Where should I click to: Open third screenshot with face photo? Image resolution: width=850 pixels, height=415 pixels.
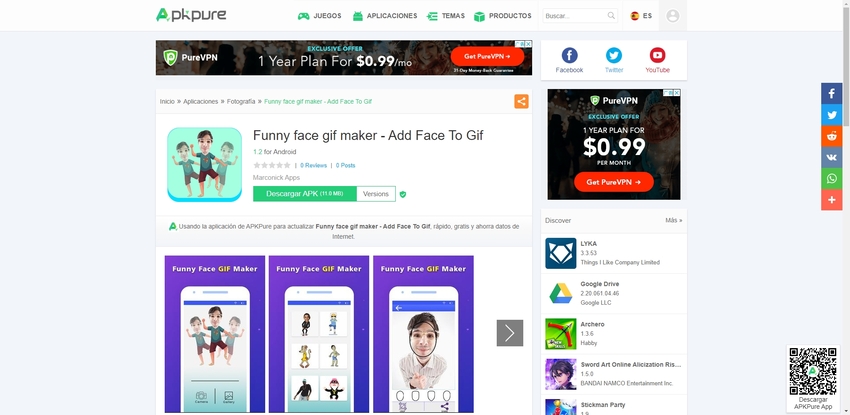423,334
